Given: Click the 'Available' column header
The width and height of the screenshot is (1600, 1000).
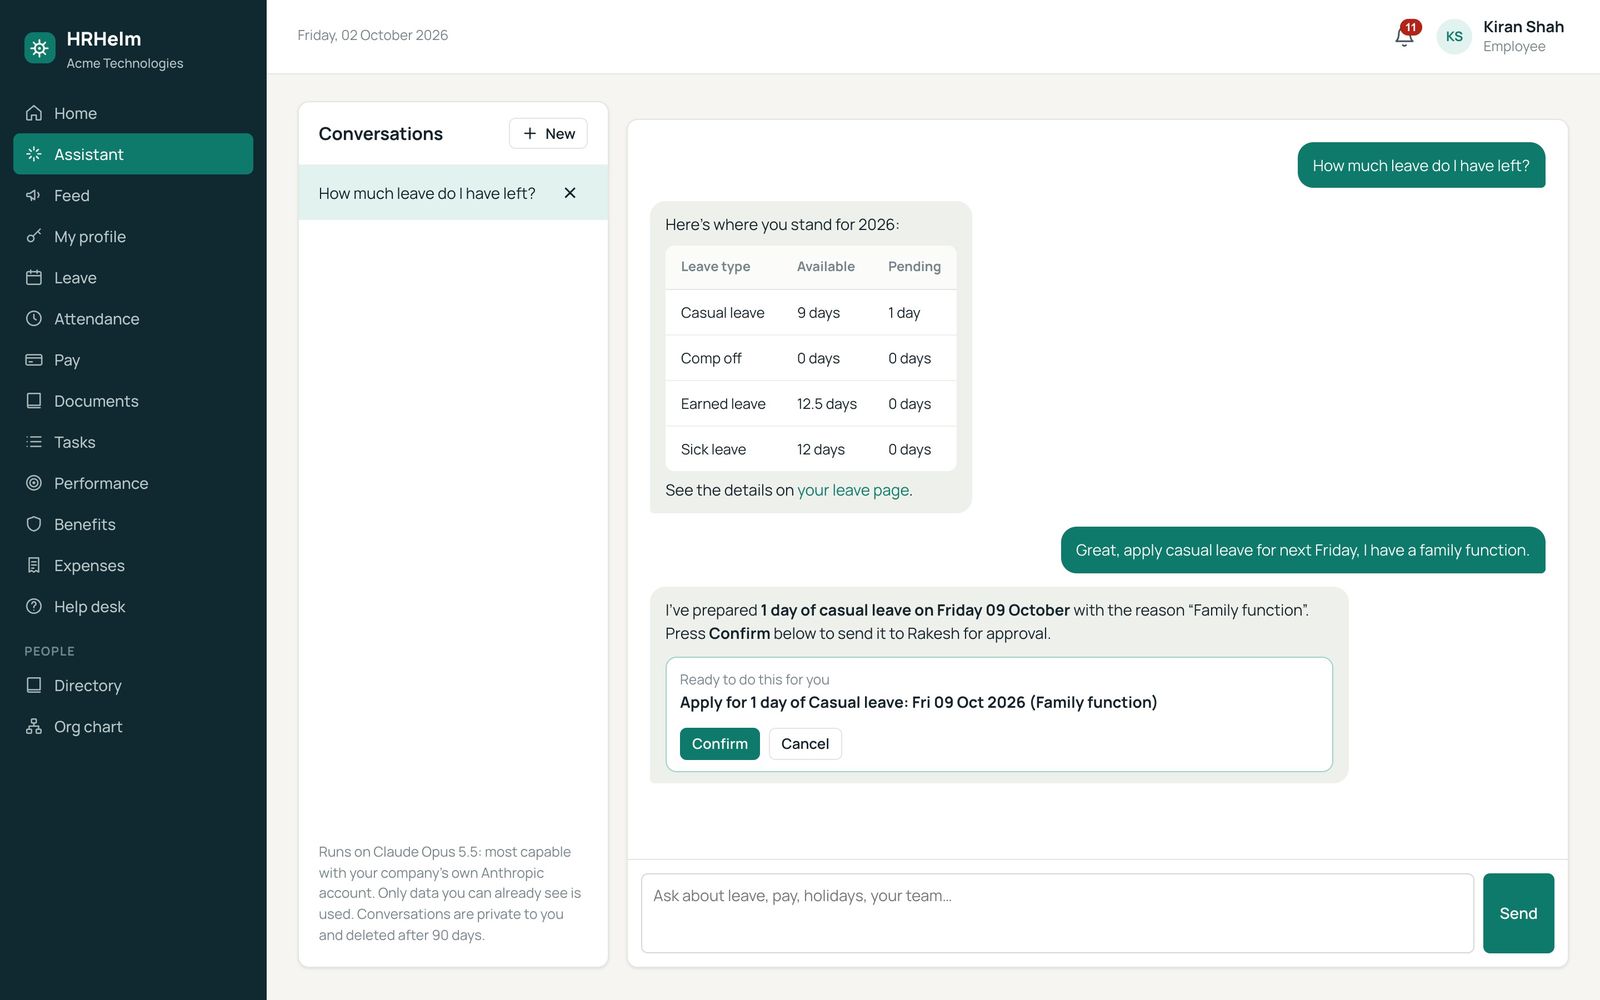Looking at the screenshot, I should click(826, 267).
